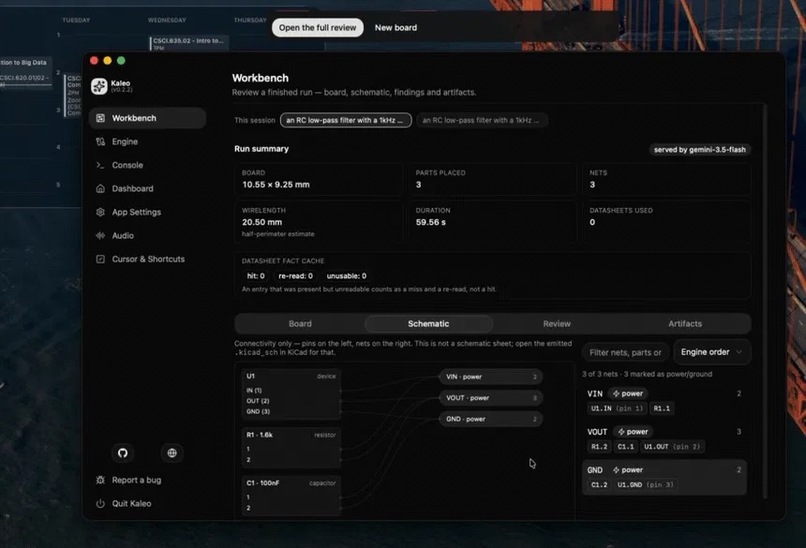Click the App Settings gear icon
The image size is (806, 548).
(x=100, y=212)
